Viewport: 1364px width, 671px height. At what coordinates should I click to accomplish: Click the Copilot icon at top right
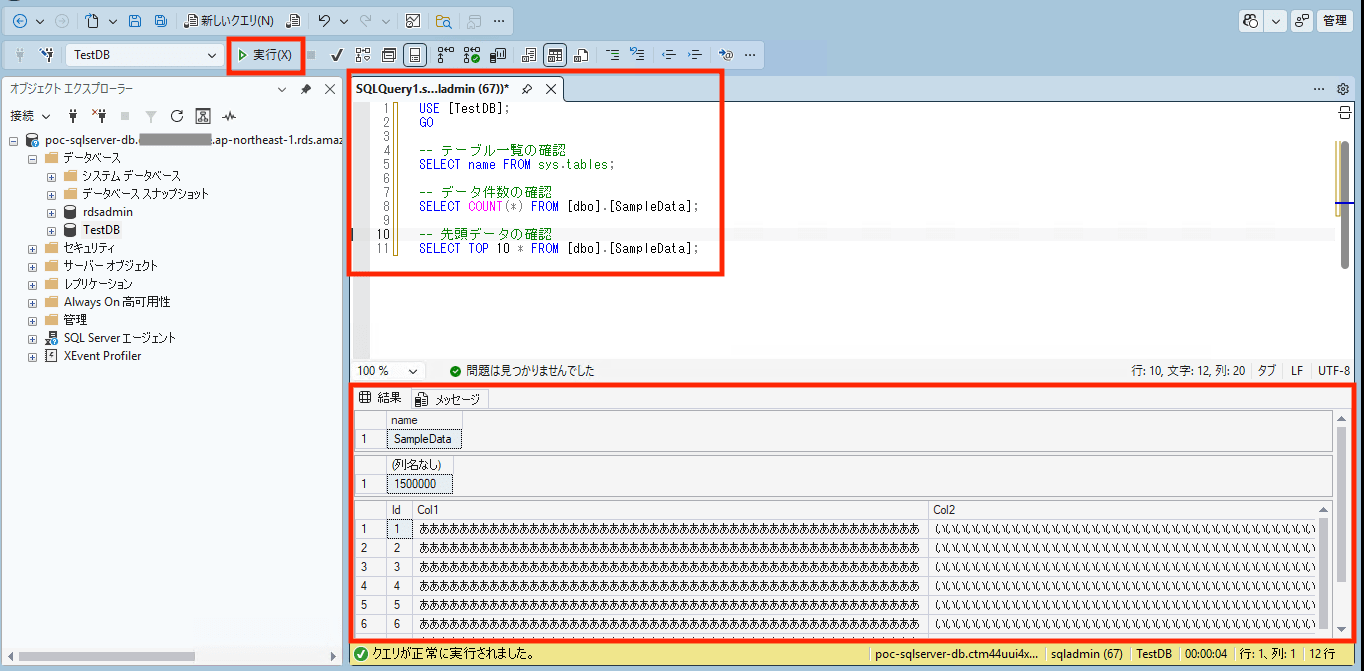1250,20
